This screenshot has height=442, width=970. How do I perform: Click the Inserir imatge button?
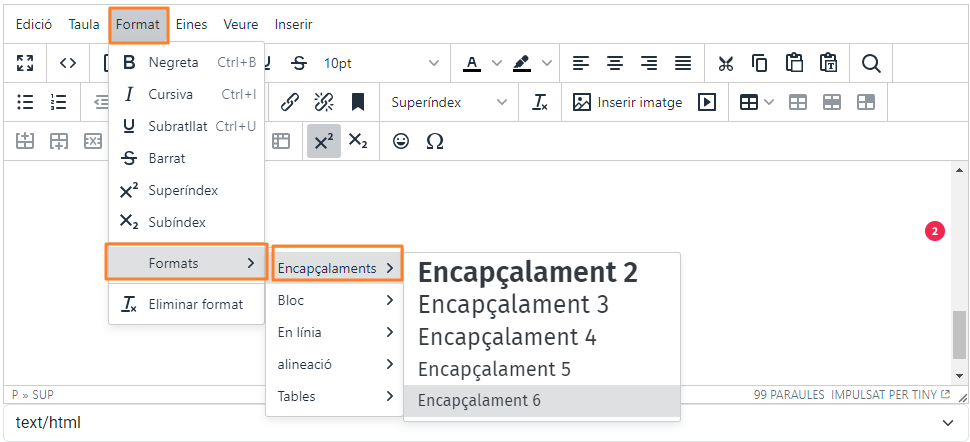pos(627,102)
